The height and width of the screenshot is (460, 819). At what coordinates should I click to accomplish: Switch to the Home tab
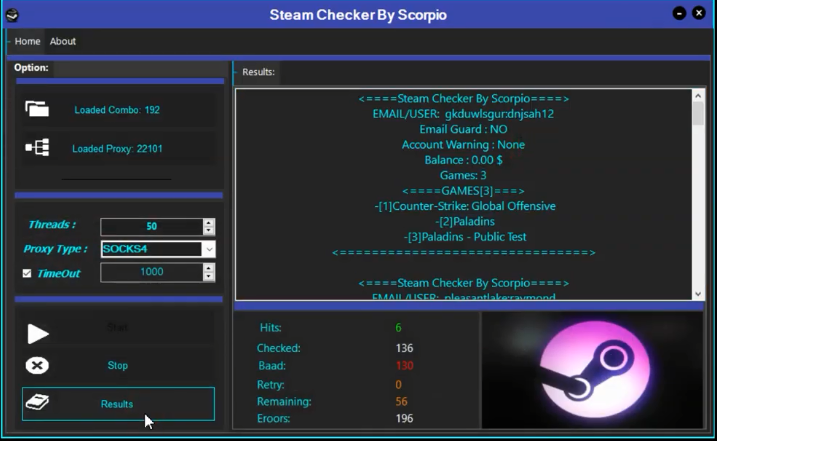pos(27,41)
